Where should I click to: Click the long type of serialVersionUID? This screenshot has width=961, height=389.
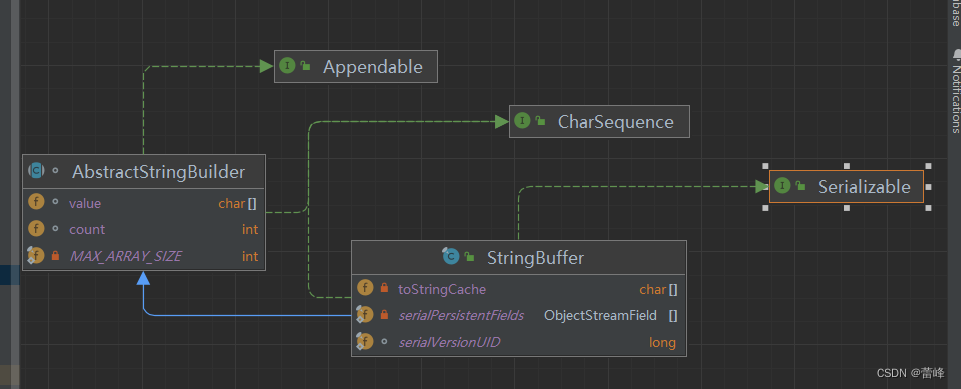pyautogui.click(x=663, y=342)
